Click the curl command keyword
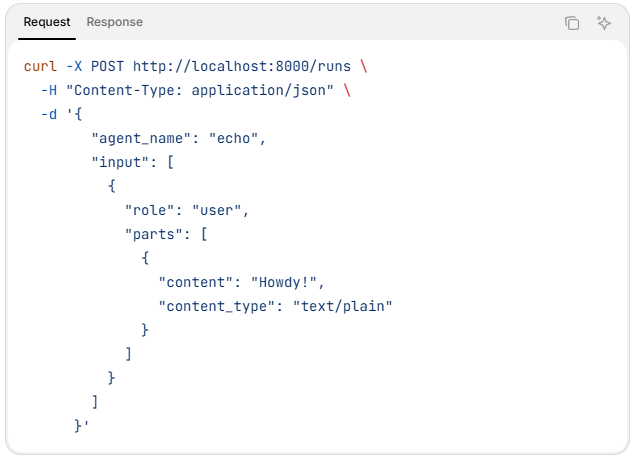Viewport: 635px width, 460px height. click(40, 66)
